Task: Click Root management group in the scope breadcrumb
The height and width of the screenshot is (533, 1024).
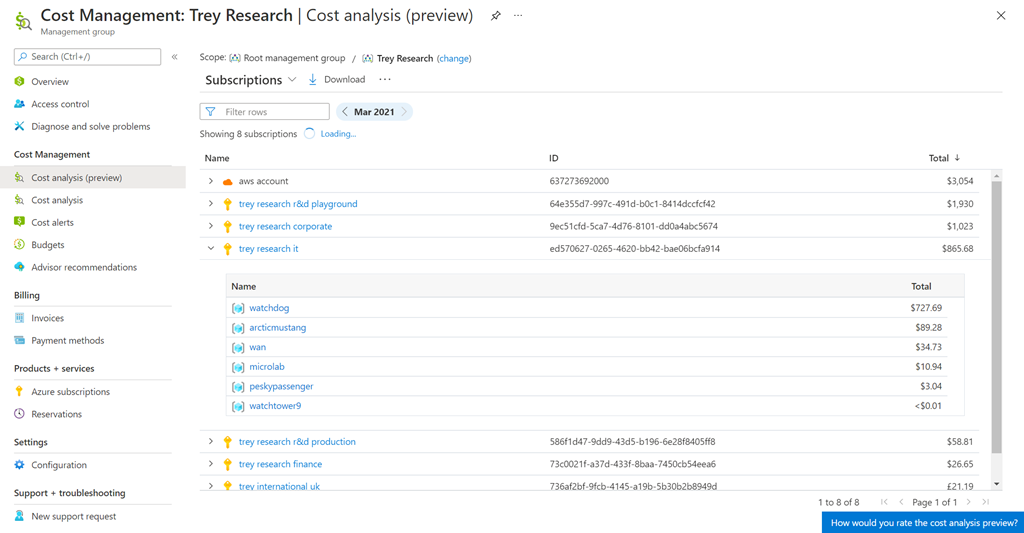Action: coord(294,58)
